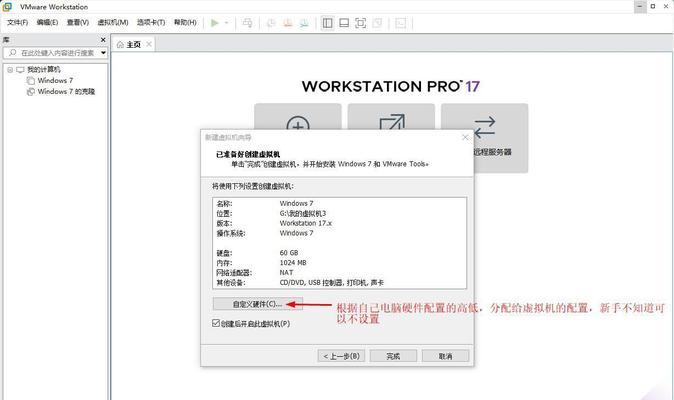Click the 1024 MB memory value
Screen dimensions: 674x400
293,263
